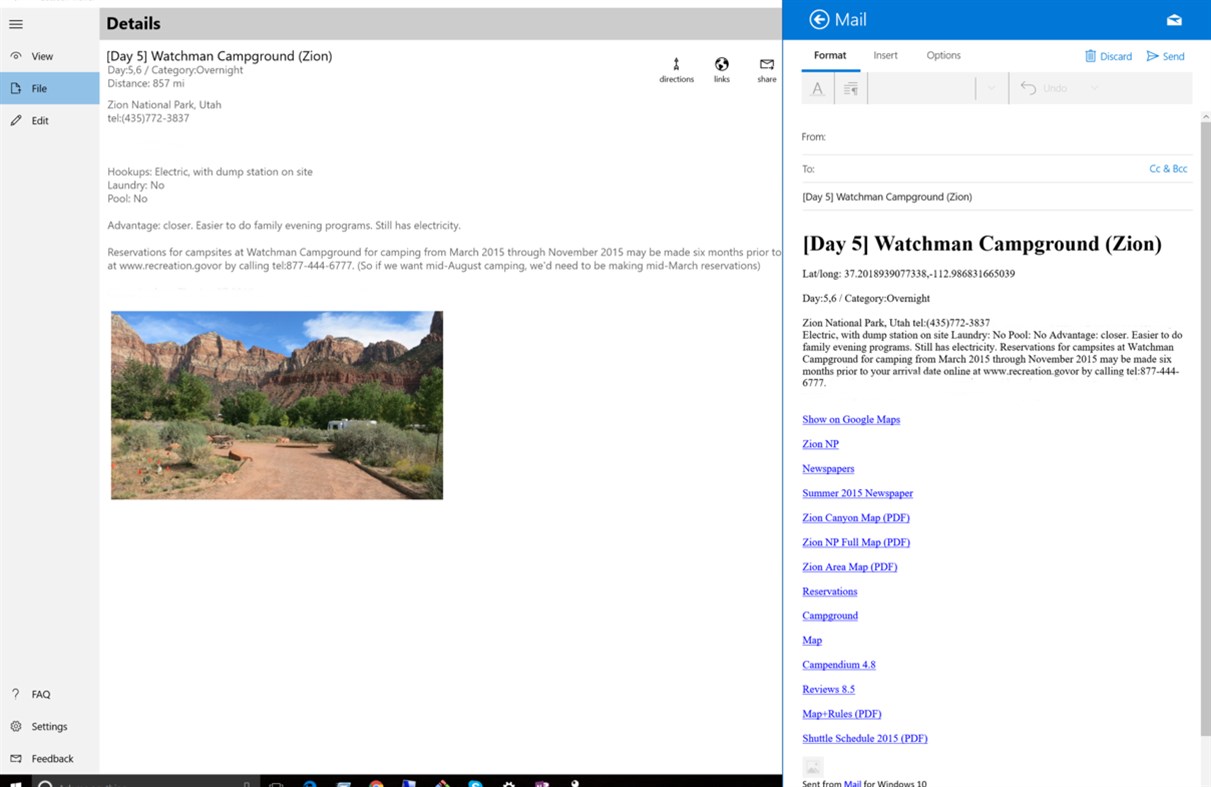Open the Campendium 4.8 link
Screen dimensions: 1211x787
[838, 664]
